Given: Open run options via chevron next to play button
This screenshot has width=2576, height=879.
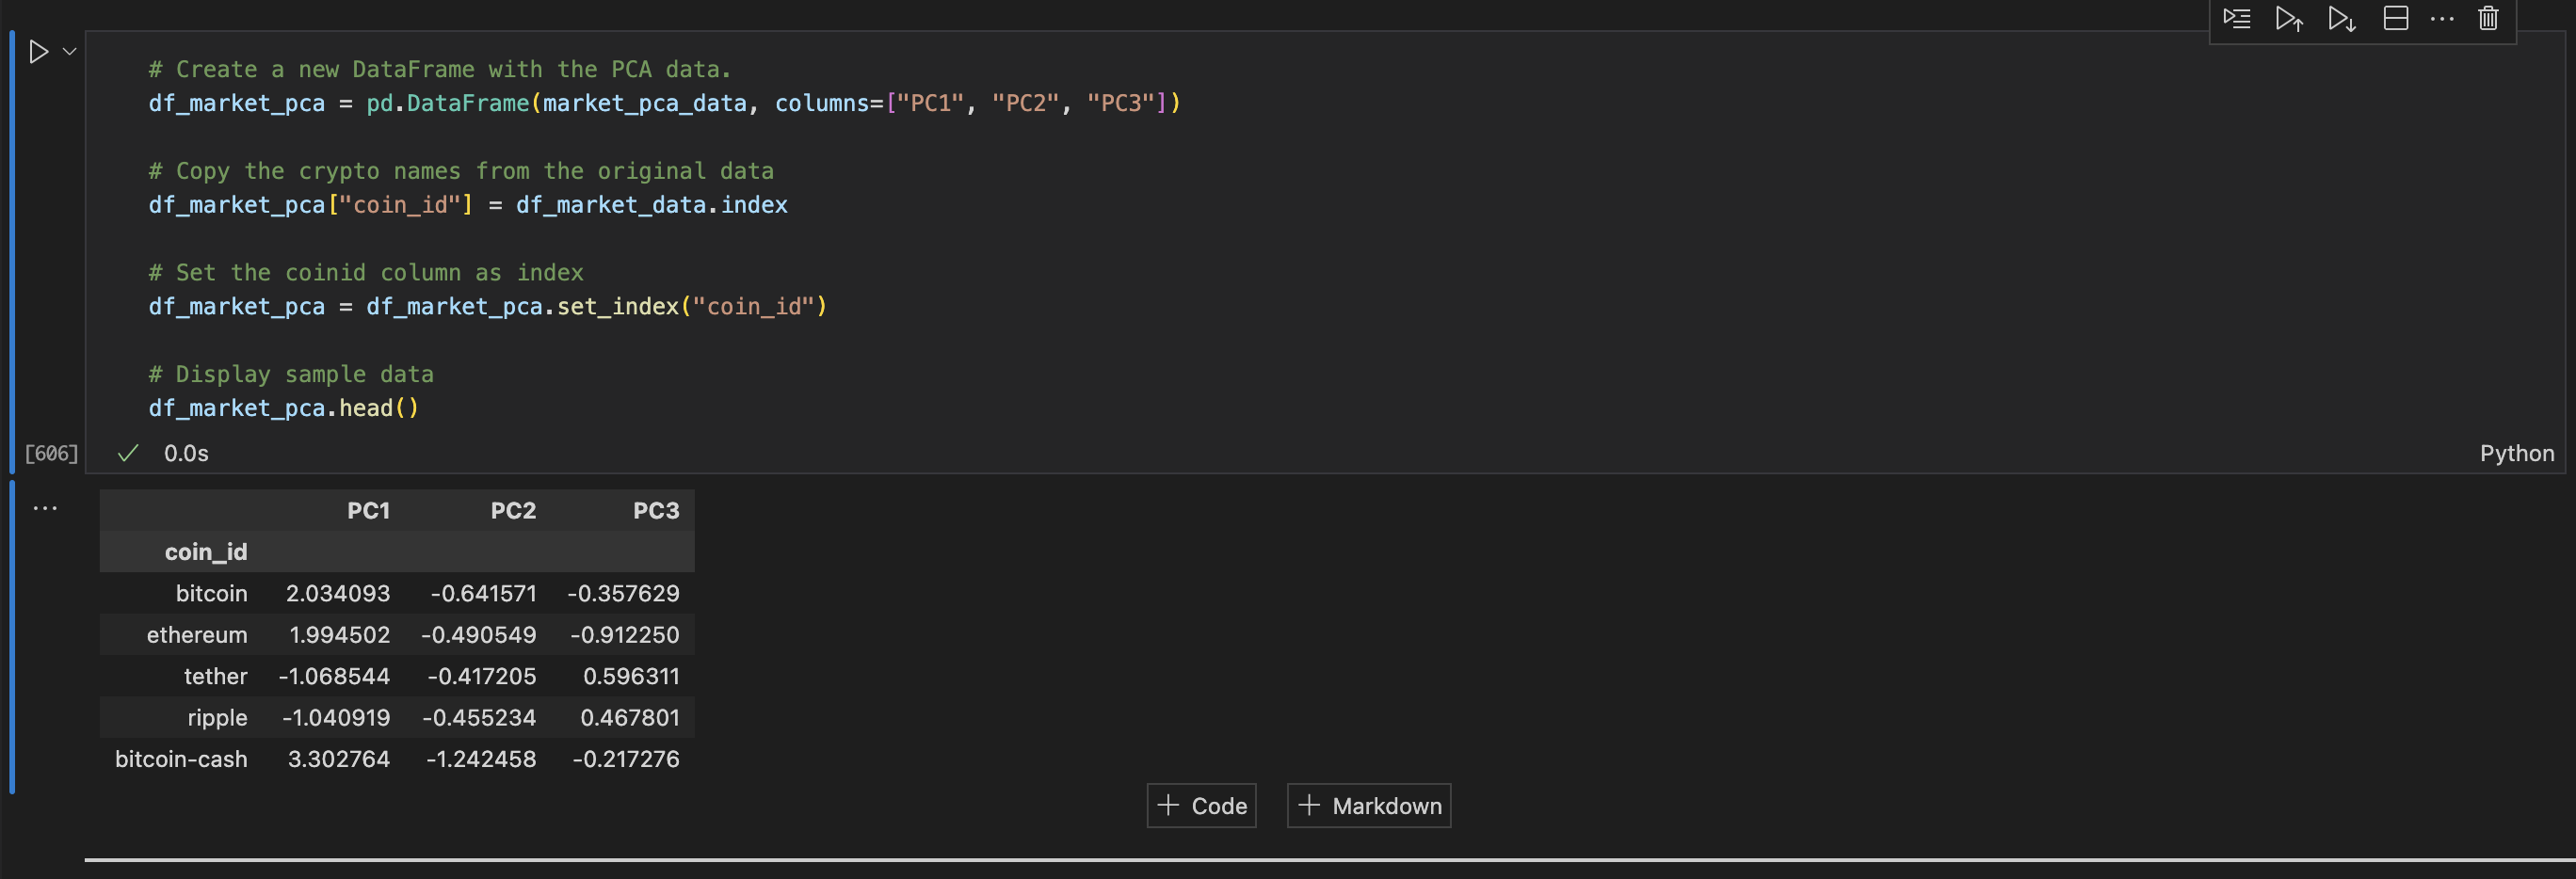Looking at the screenshot, I should tap(67, 51).
